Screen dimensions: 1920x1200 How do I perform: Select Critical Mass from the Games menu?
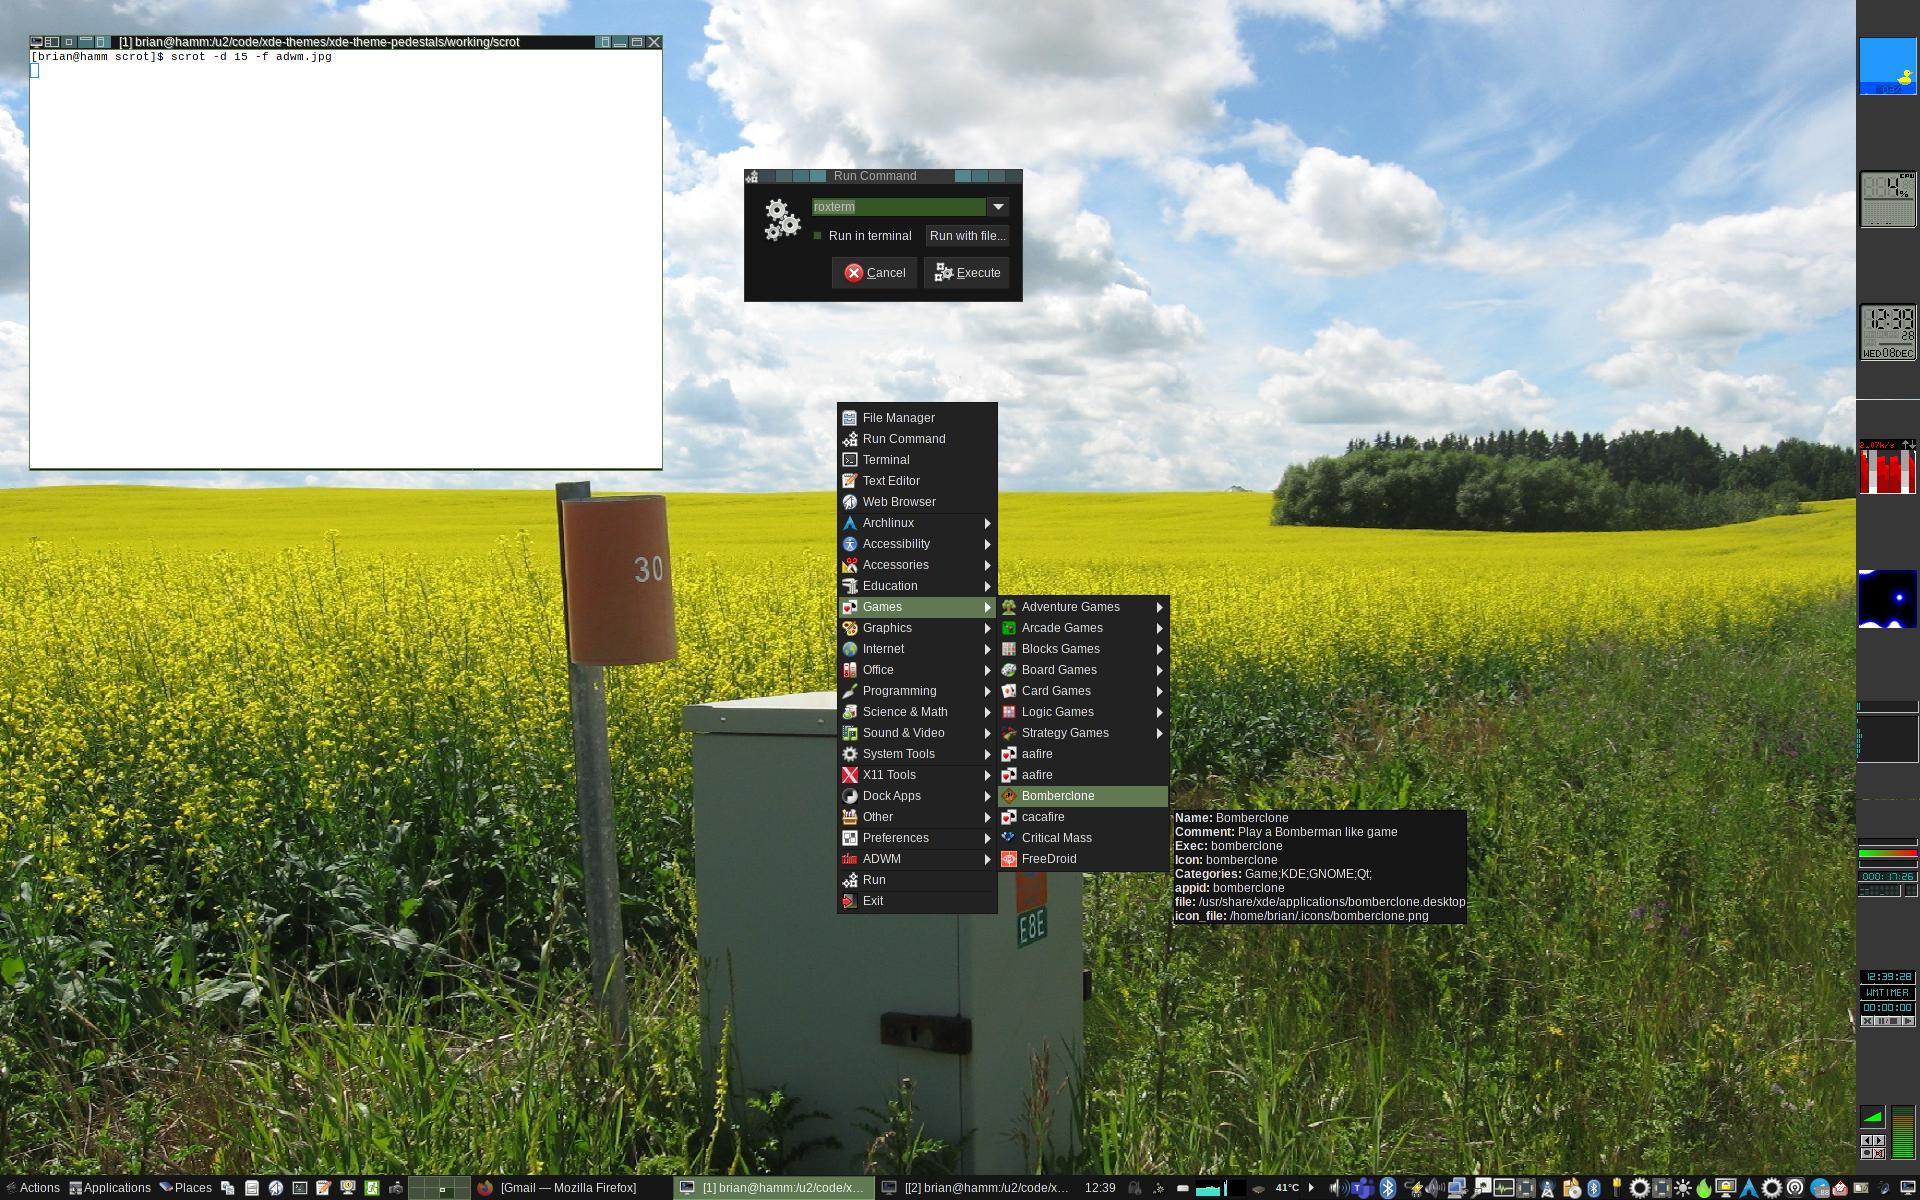[x=1056, y=838]
